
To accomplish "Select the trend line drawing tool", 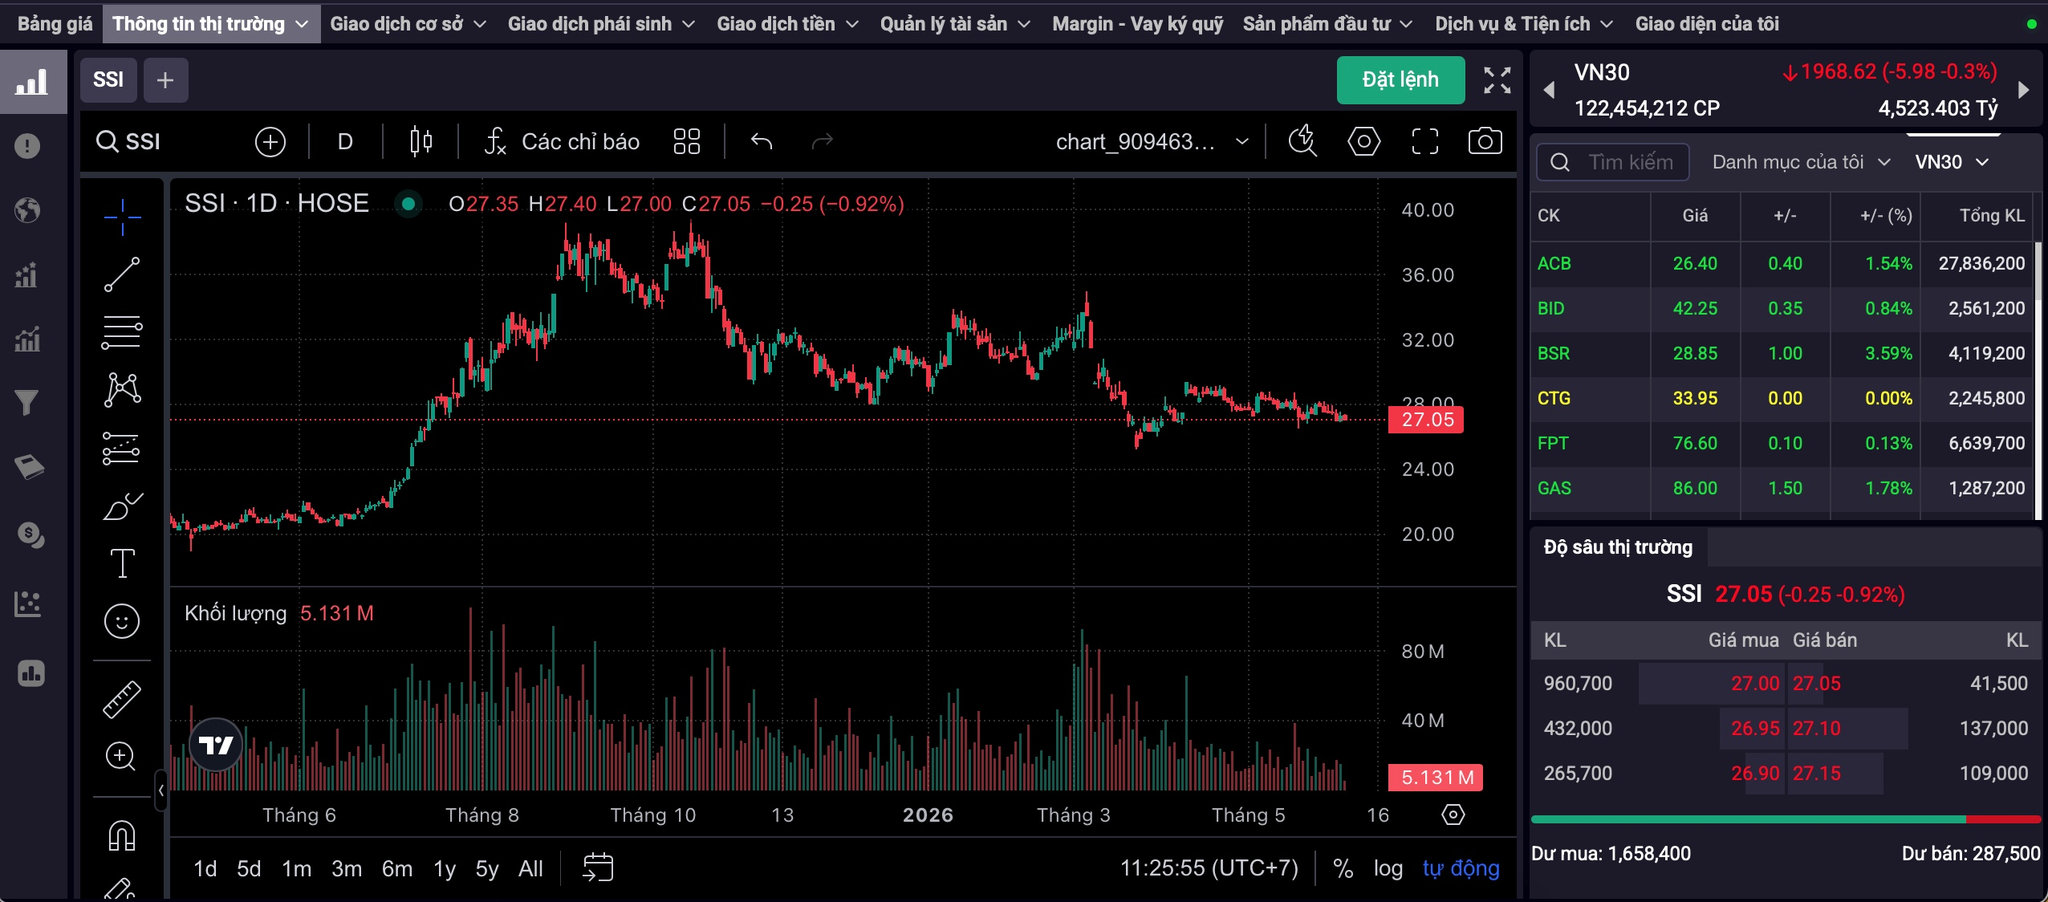I will coord(122,274).
